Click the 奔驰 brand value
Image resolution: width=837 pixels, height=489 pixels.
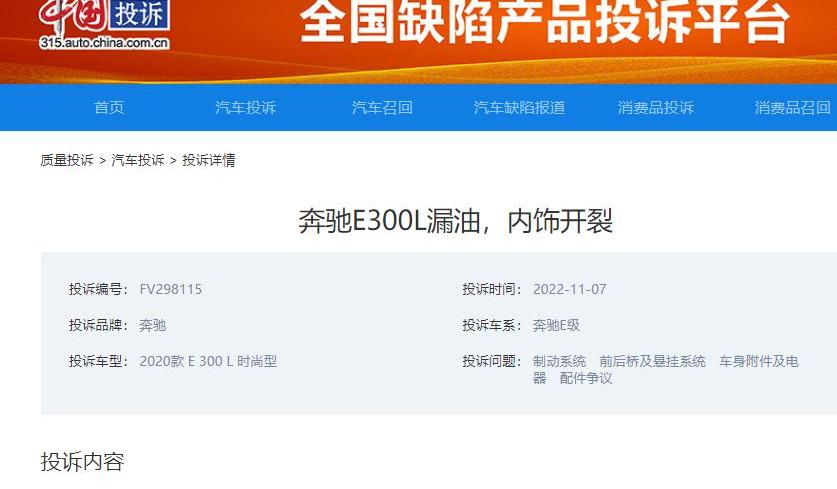point(153,325)
